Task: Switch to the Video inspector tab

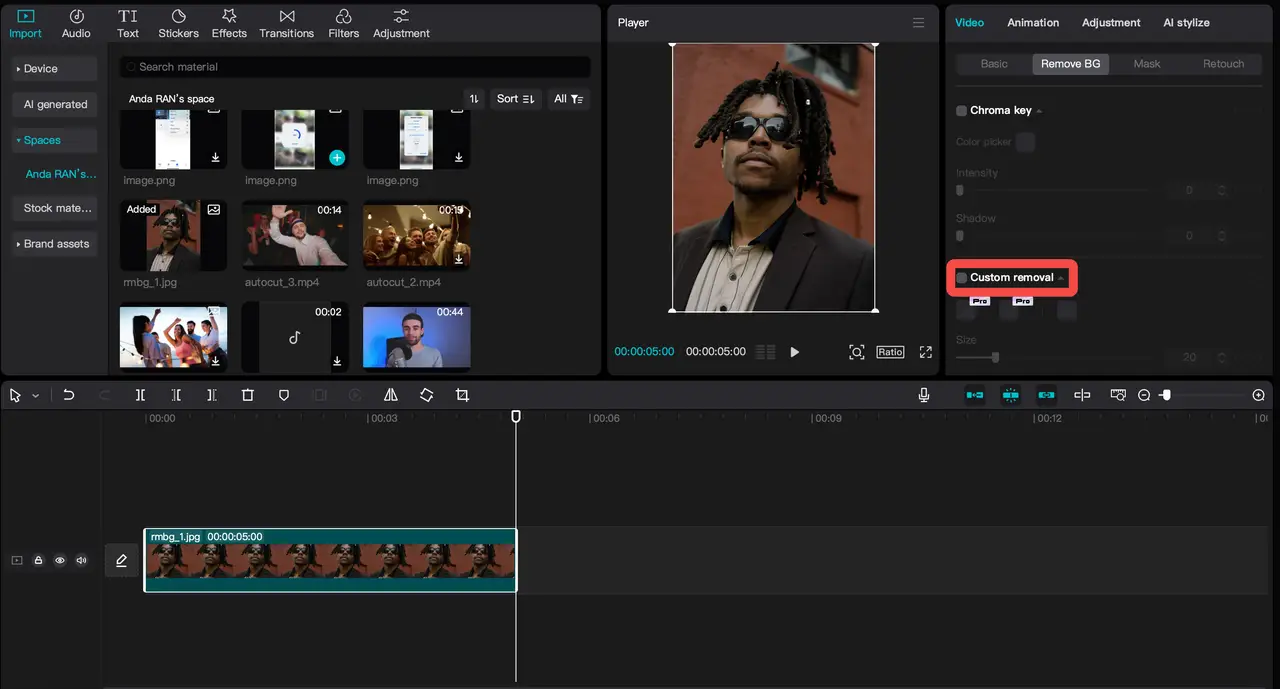Action: [x=969, y=22]
